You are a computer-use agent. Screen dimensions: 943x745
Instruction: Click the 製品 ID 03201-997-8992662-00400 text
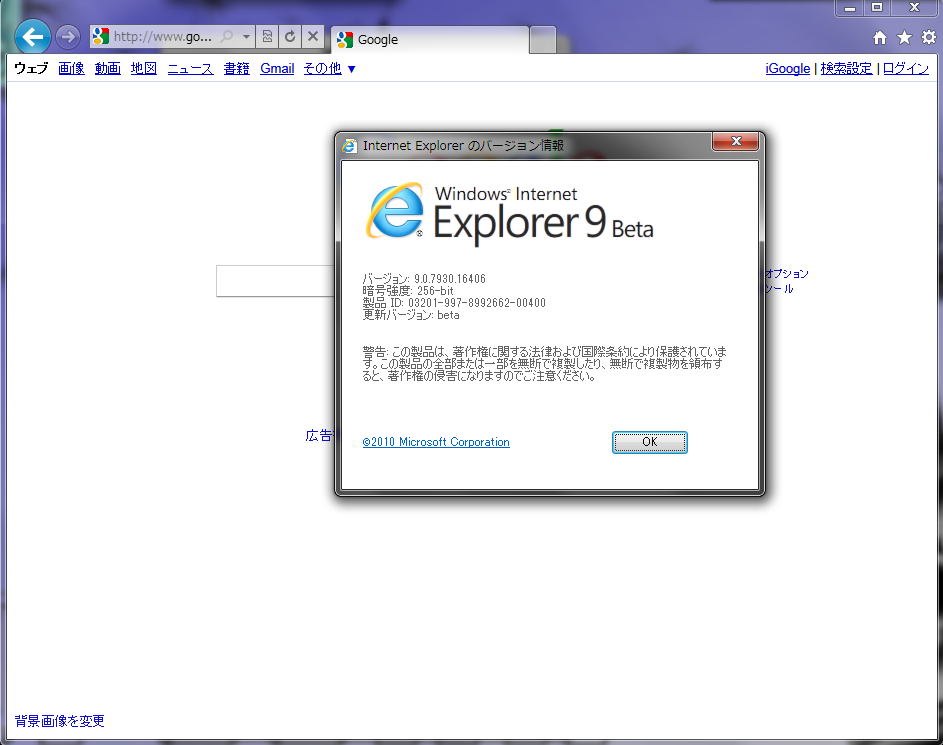point(454,302)
